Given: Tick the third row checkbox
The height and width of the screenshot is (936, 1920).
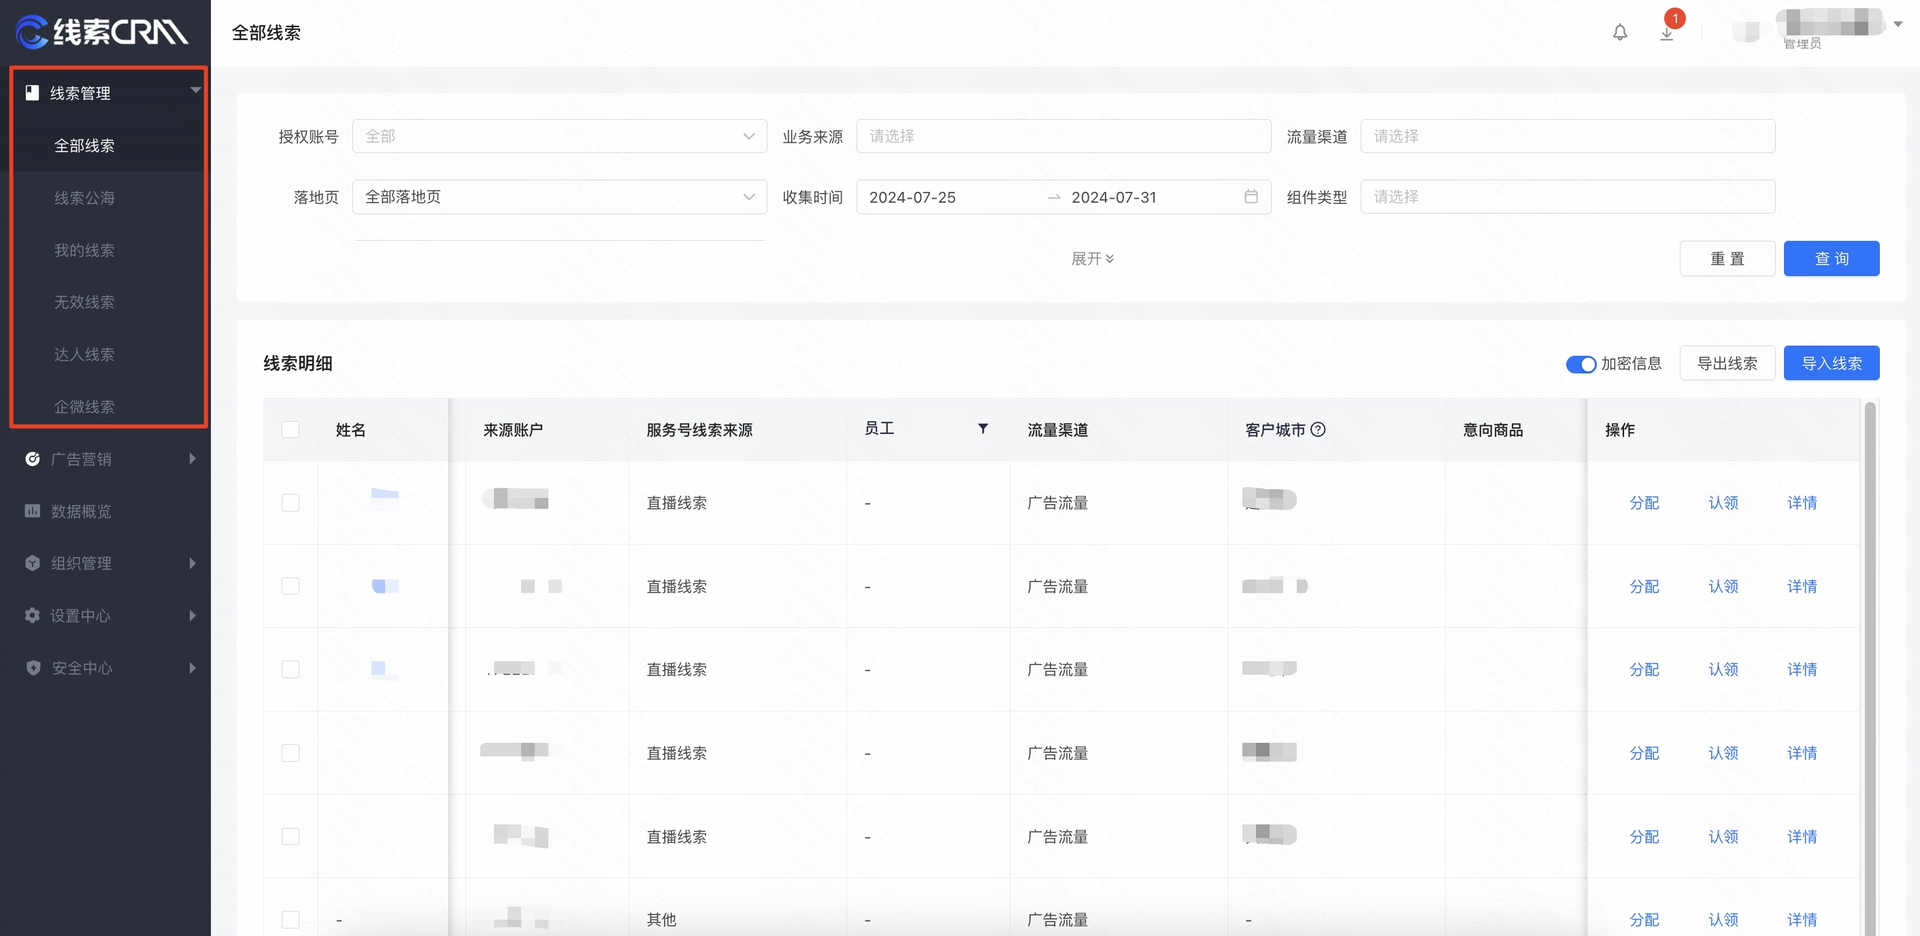Looking at the screenshot, I should coord(290,669).
